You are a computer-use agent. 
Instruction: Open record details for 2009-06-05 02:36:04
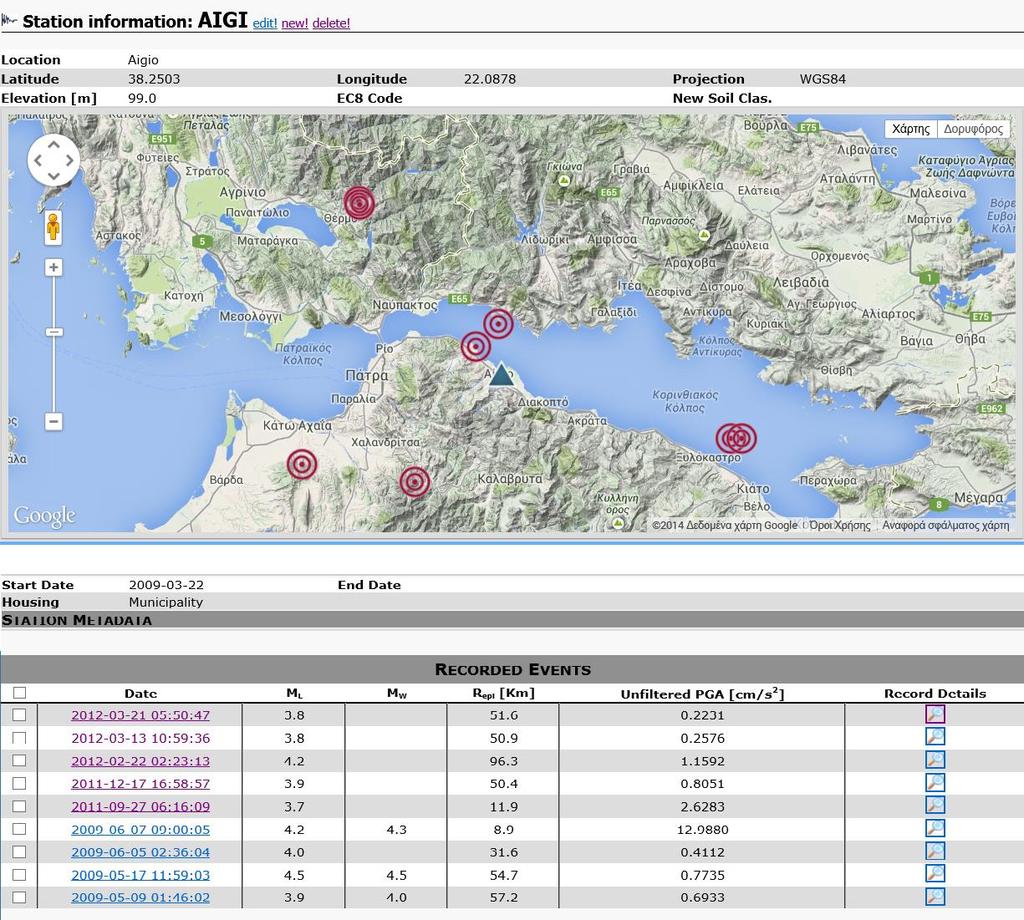click(x=935, y=851)
